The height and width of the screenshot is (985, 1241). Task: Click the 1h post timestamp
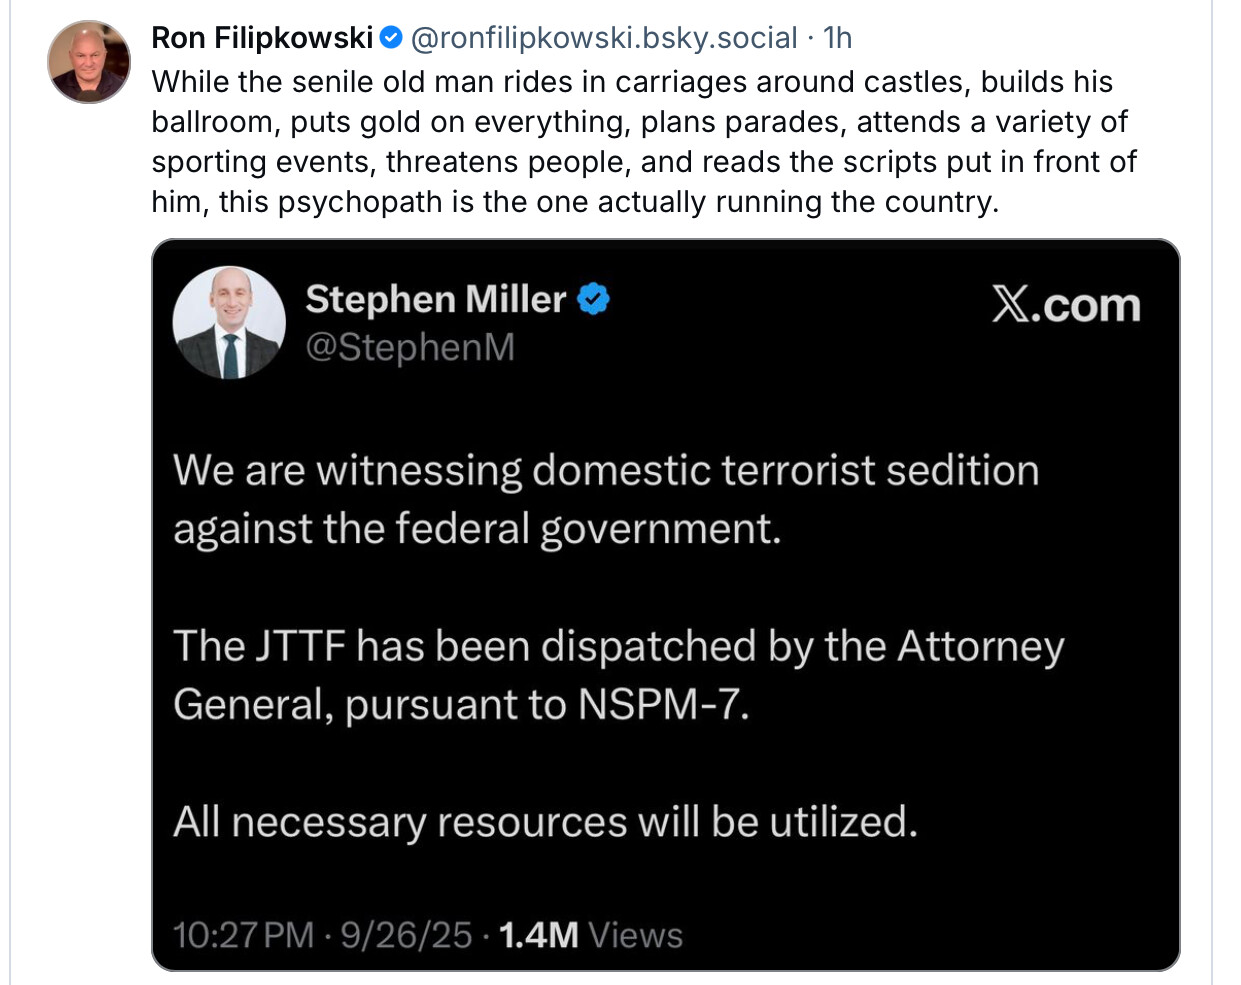coord(837,38)
